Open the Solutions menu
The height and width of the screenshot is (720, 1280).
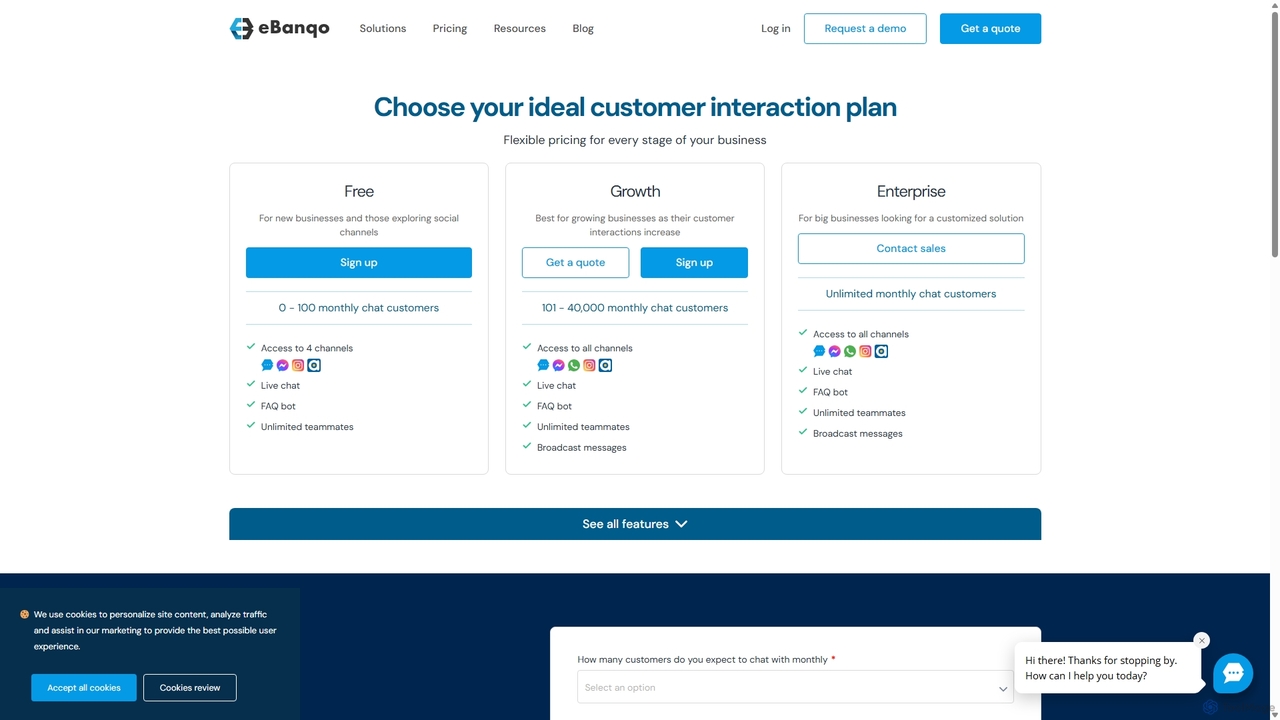(383, 28)
